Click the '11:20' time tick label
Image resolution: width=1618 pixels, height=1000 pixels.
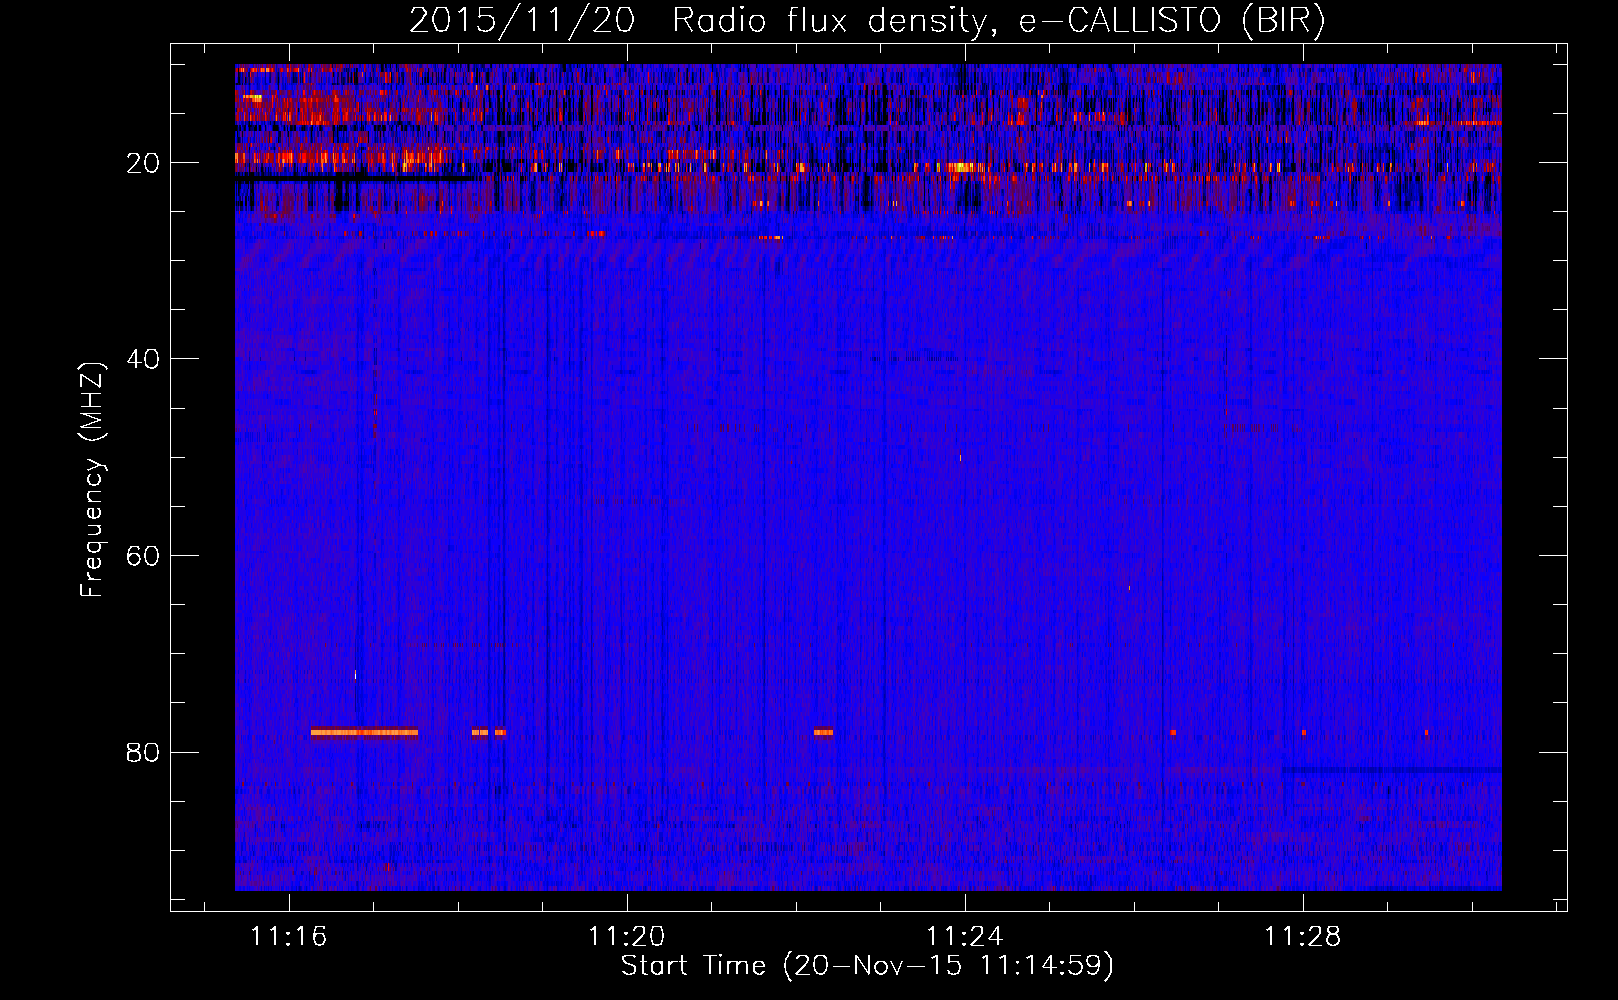627,936
